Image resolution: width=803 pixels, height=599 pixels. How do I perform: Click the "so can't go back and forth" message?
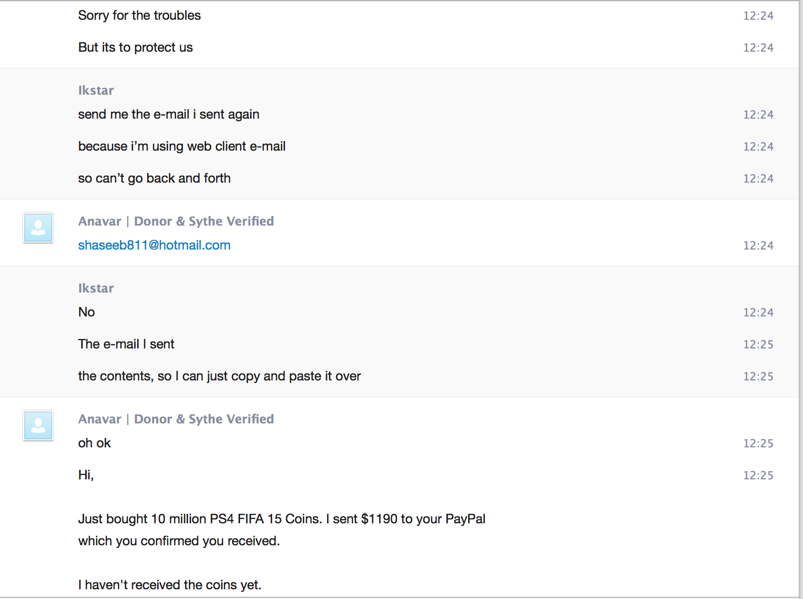(154, 178)
